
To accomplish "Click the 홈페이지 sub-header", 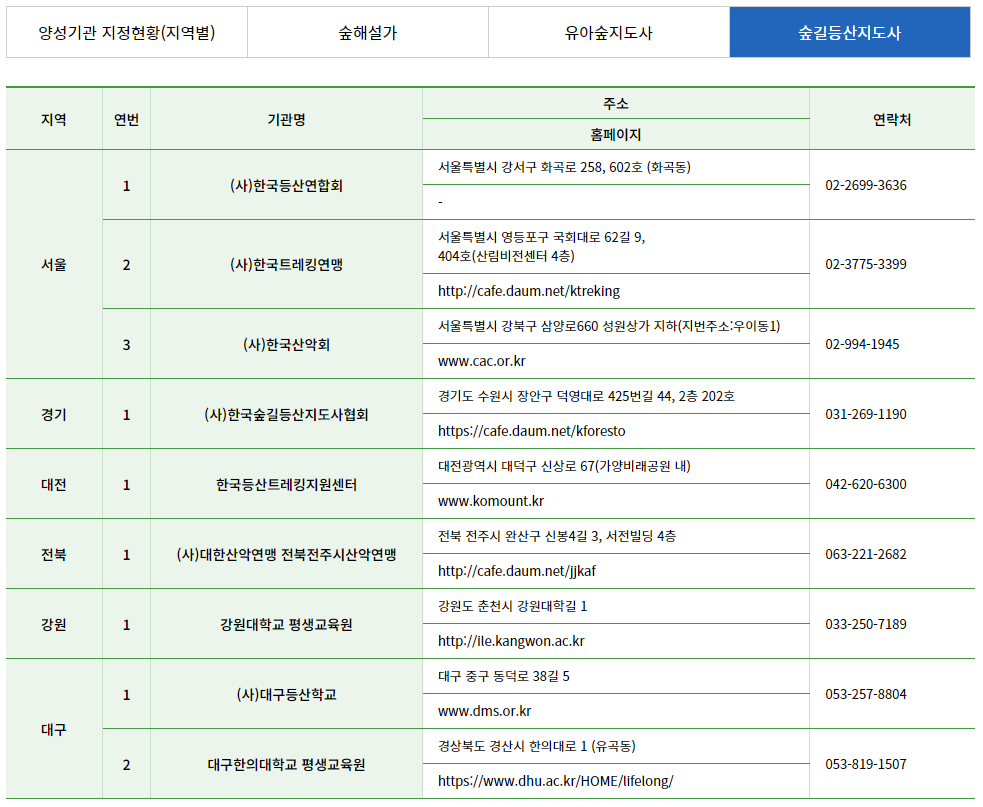I will pyautogui.click(x=616, y=134).
